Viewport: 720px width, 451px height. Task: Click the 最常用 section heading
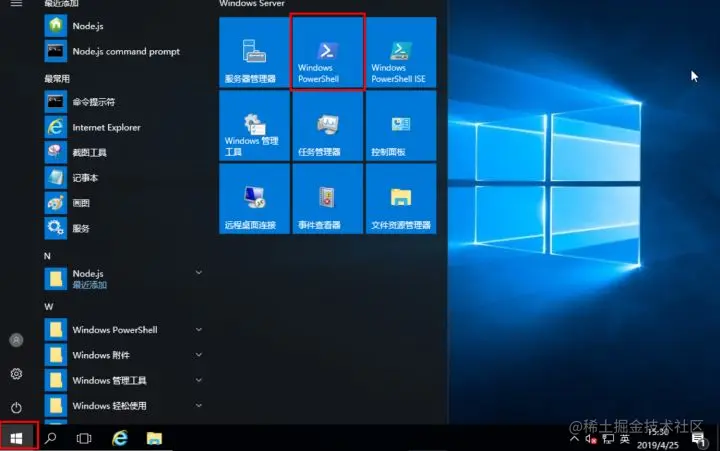coord(57,79)
